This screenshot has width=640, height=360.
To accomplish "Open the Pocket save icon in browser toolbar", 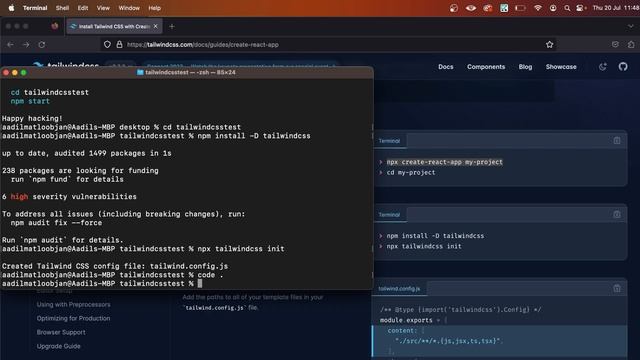I will [x=615, y=44].
